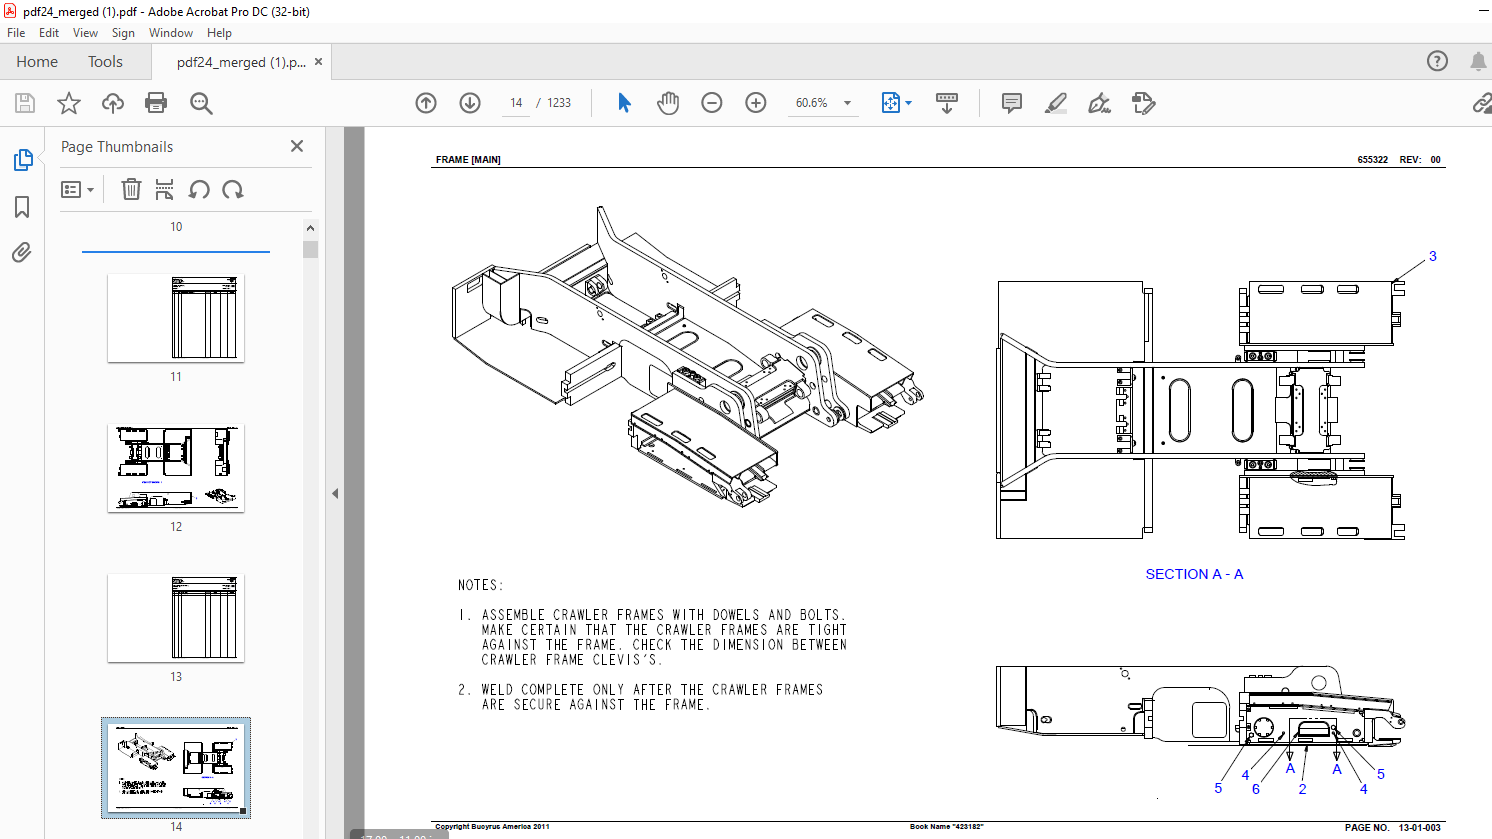Open Help question mark icon
Viewport: 1492px width, 839px height.
(1437, 61)
